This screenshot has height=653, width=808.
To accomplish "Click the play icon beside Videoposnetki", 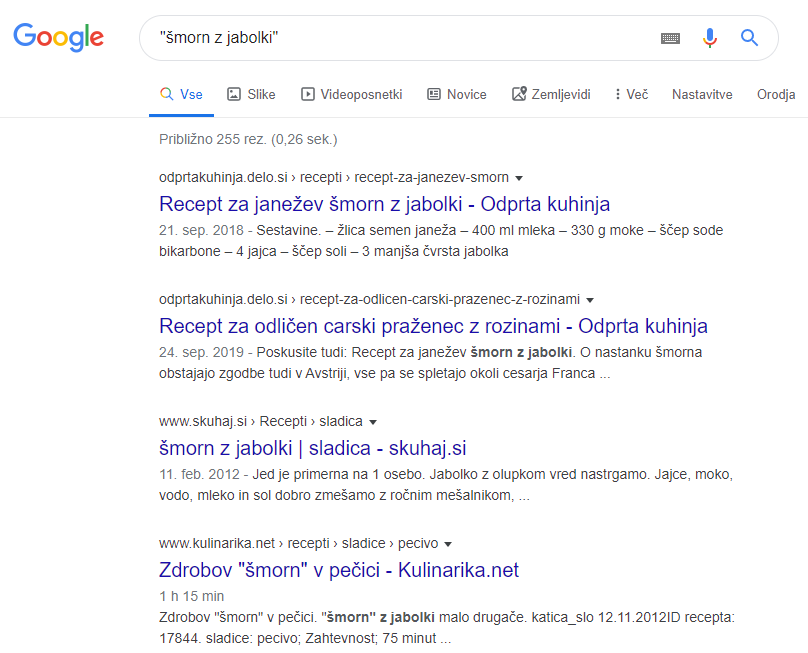I will click(x=308, y=94).
